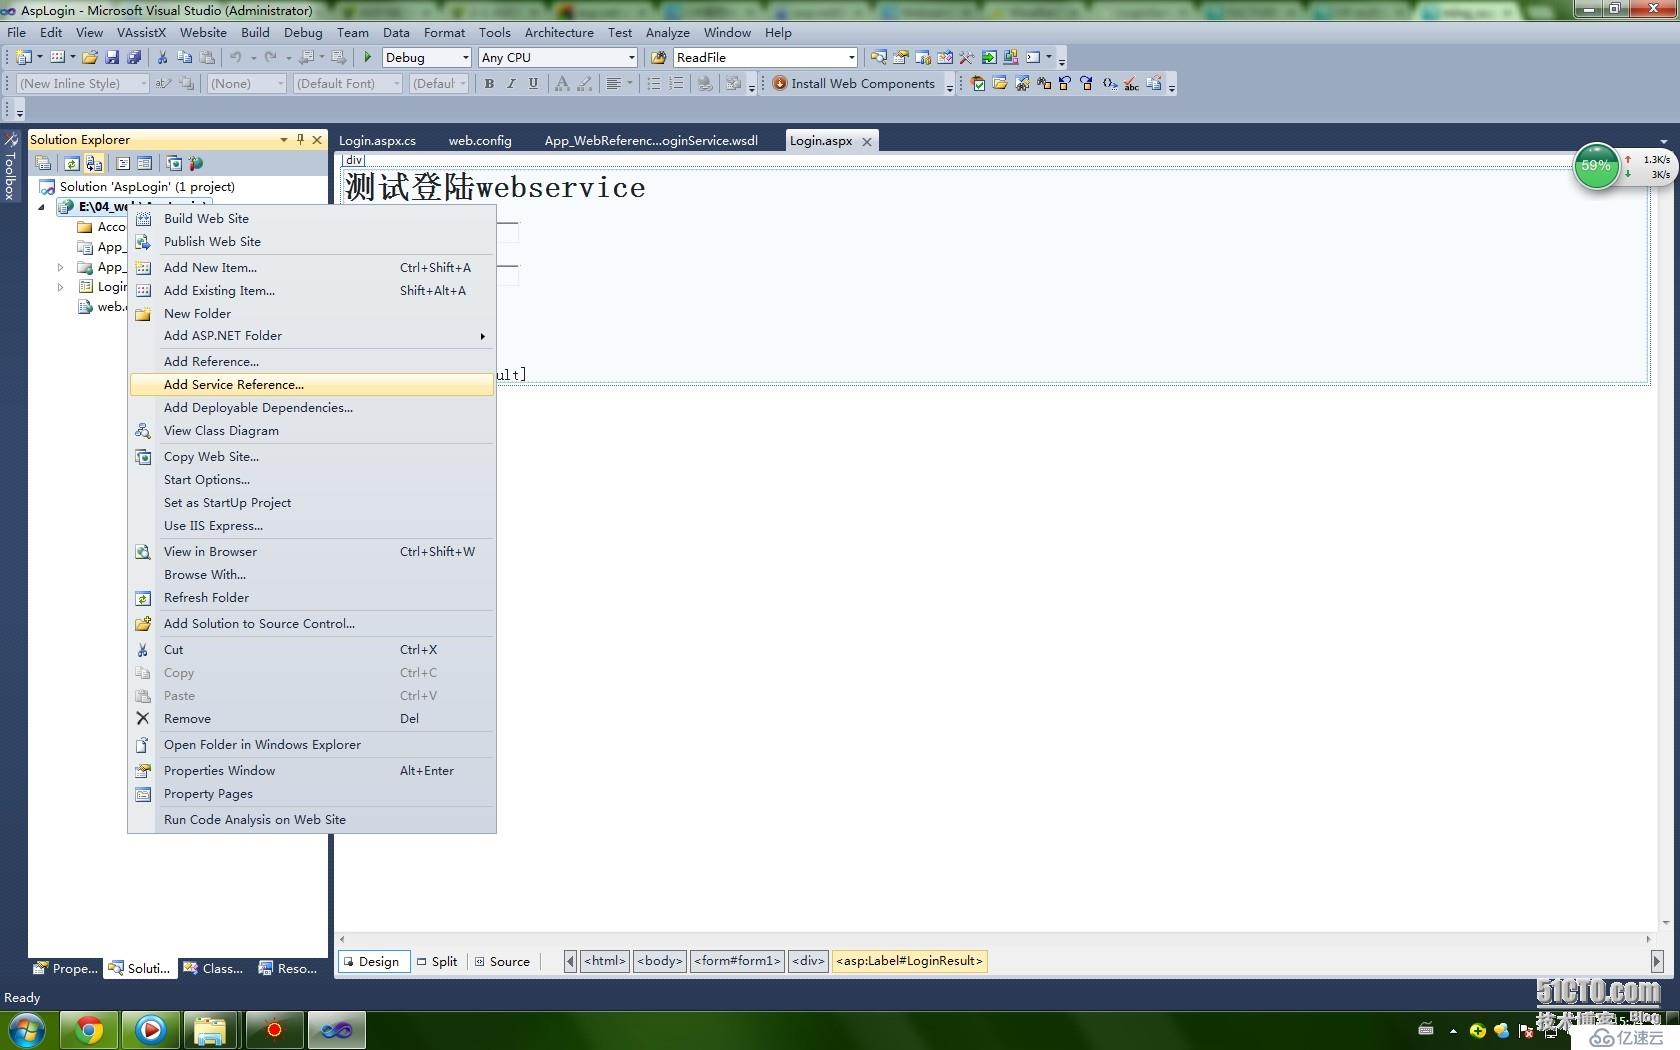Viewport: 1680px width, 1050px height.
Task: Select the <body> tag breadcrumb
Action: [660, 961]
